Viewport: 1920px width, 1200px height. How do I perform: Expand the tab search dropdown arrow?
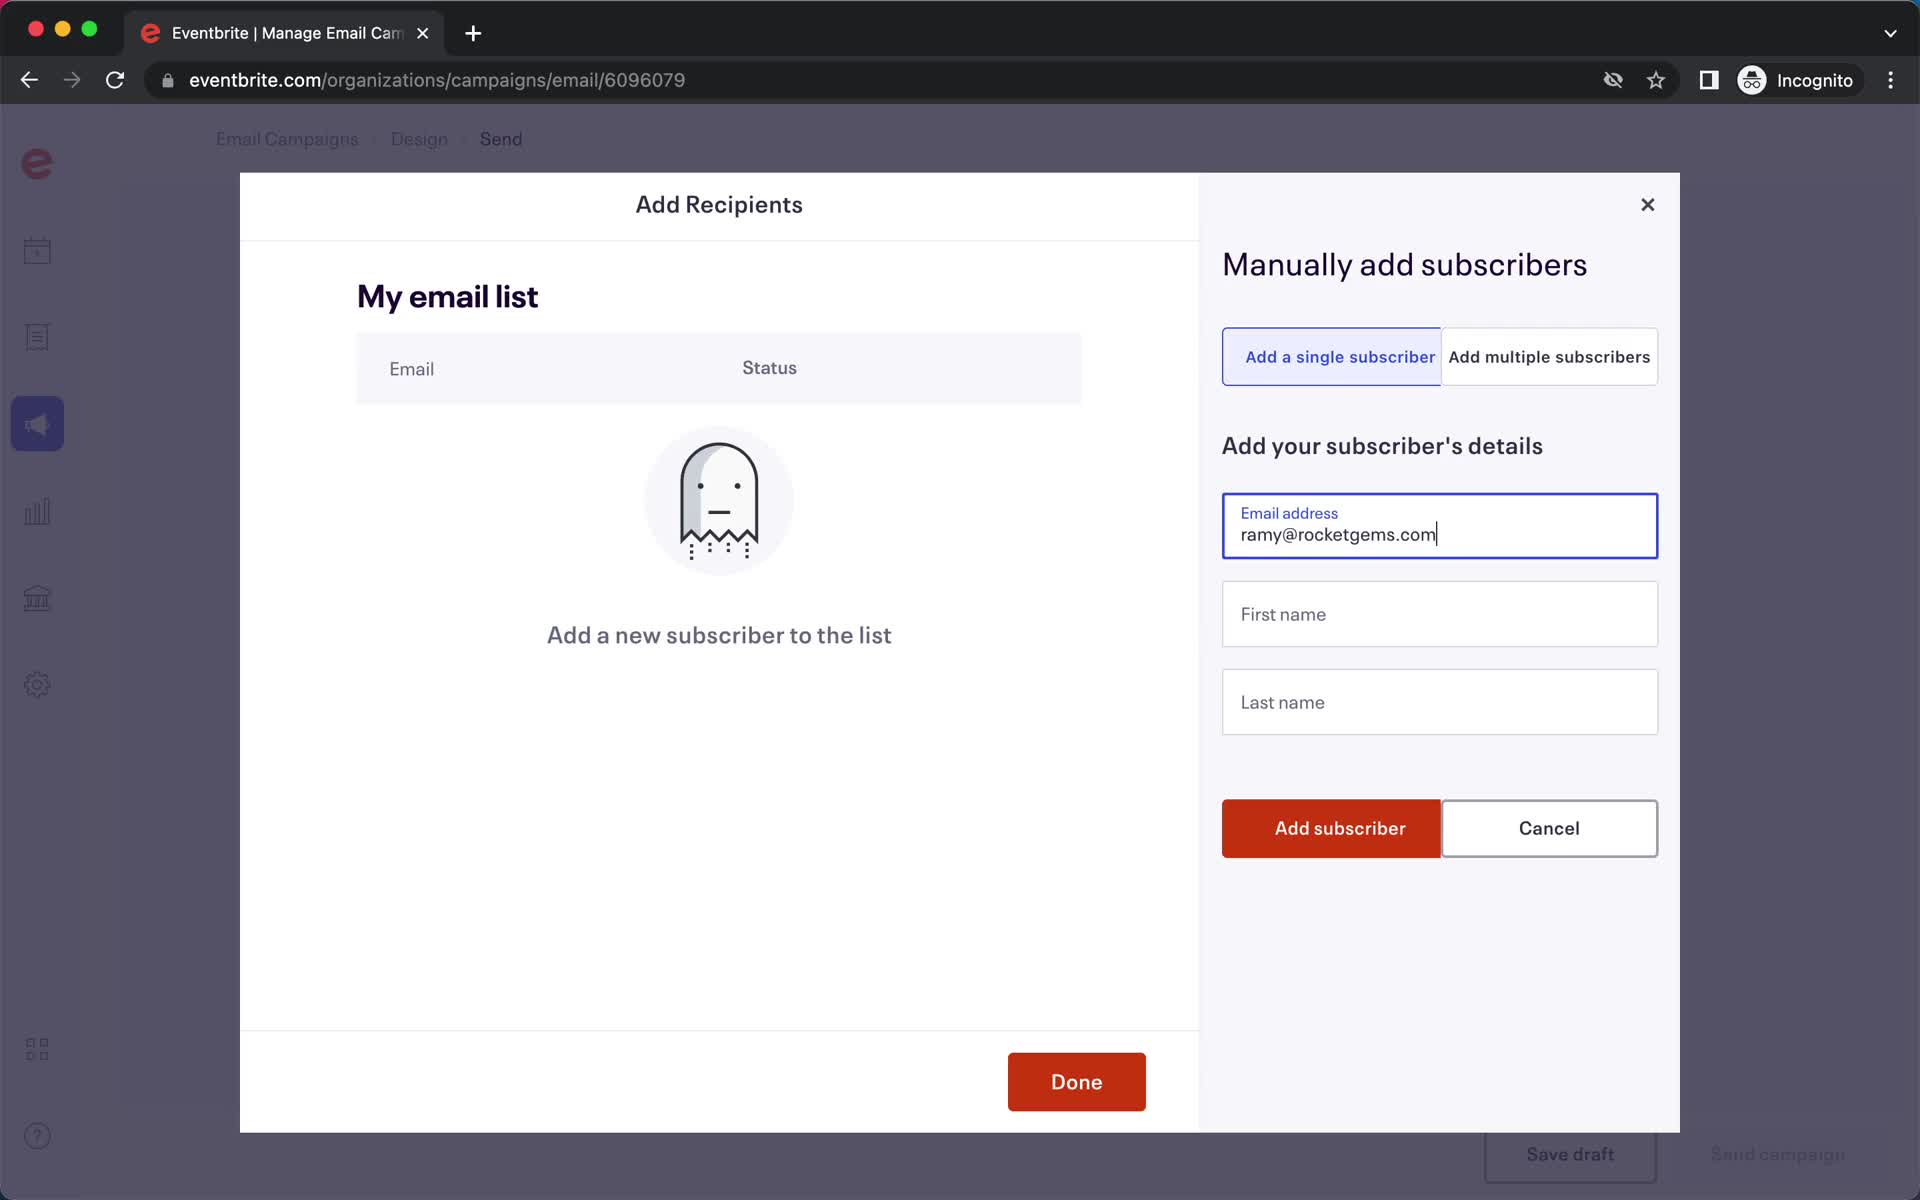tap(1890, 33)
